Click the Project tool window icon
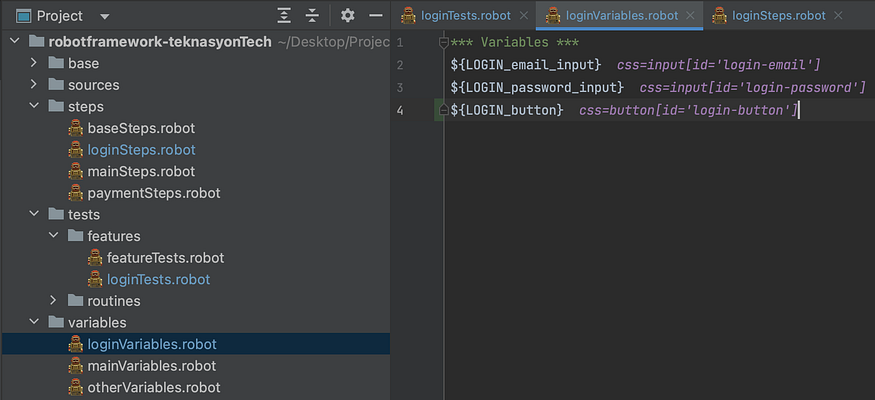Image resolution: width=875 pixels, height=400 pixels. pos(23,16)
